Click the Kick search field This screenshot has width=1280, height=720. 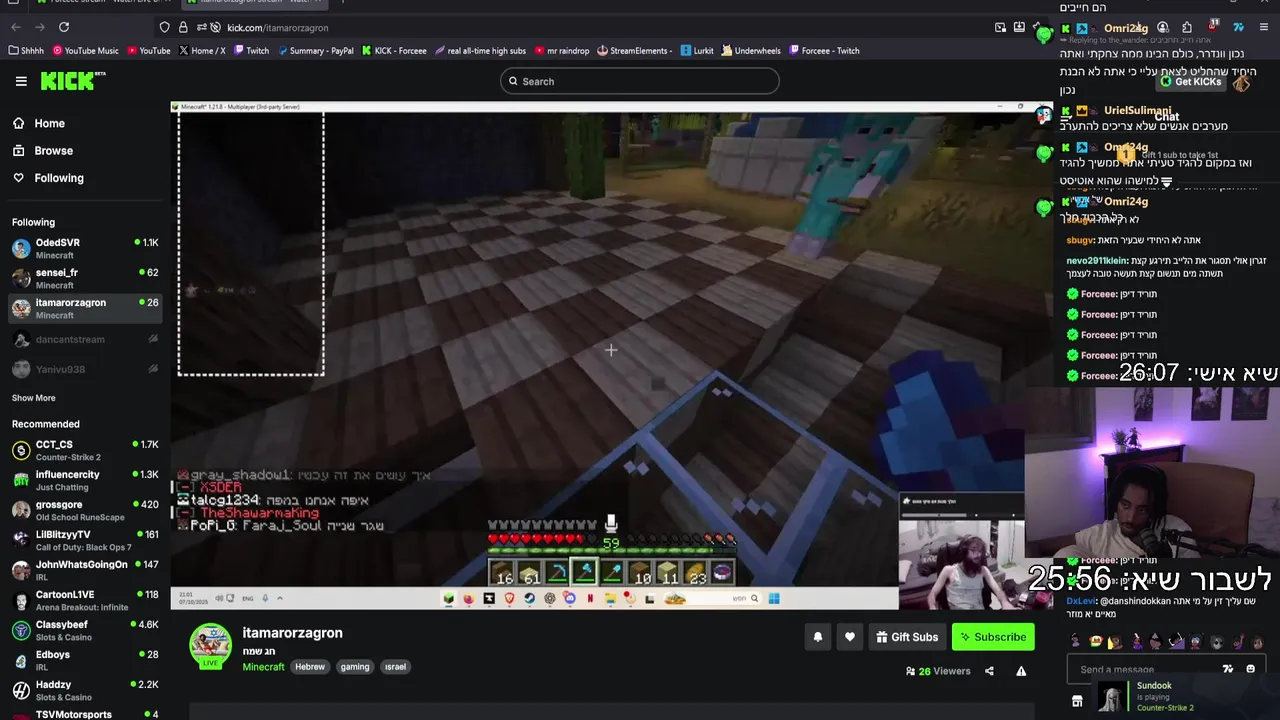pos(639,81)
